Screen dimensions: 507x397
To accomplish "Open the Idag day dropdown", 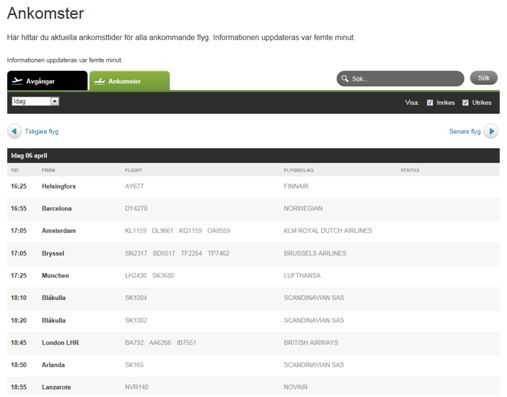I will 35,101.
